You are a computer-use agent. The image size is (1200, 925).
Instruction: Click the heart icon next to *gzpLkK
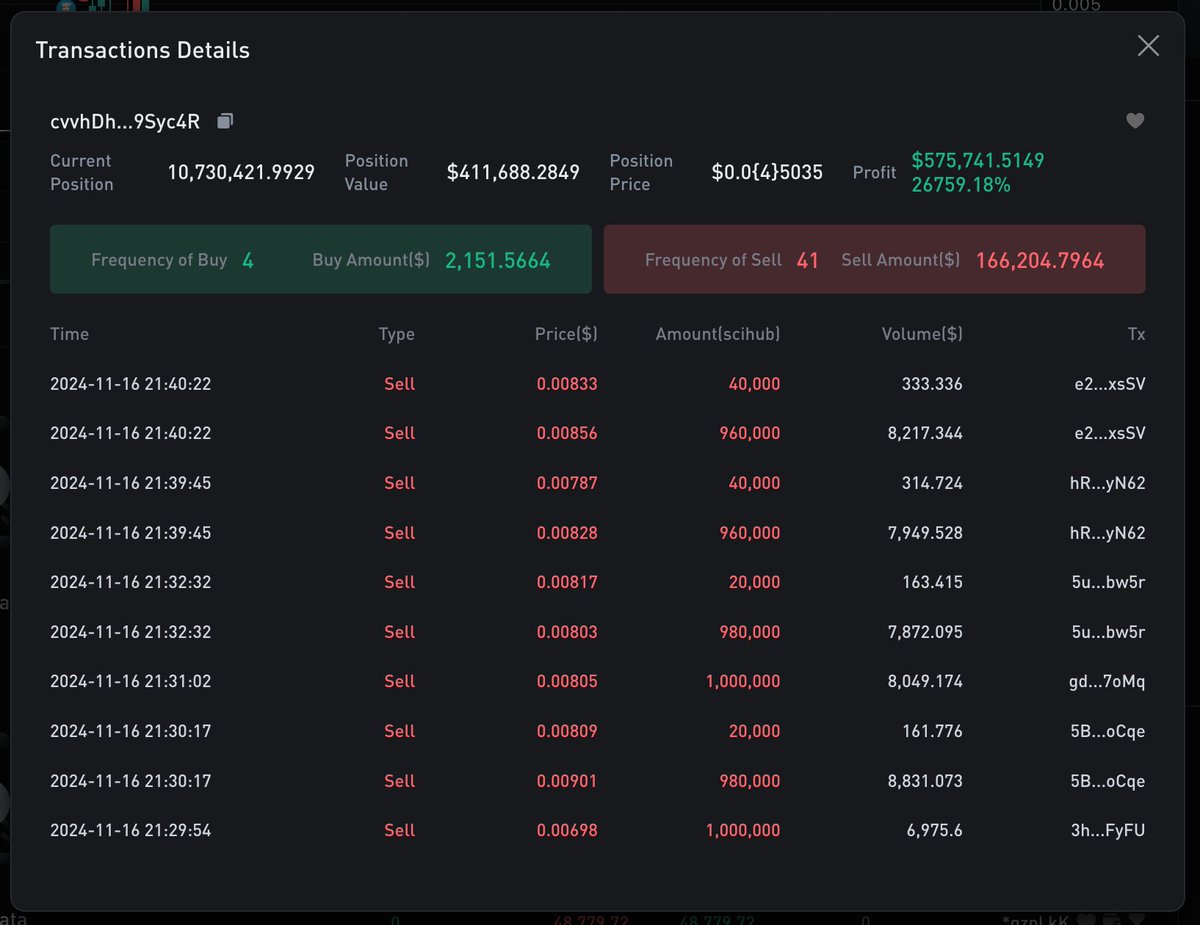click(1087, 920)
